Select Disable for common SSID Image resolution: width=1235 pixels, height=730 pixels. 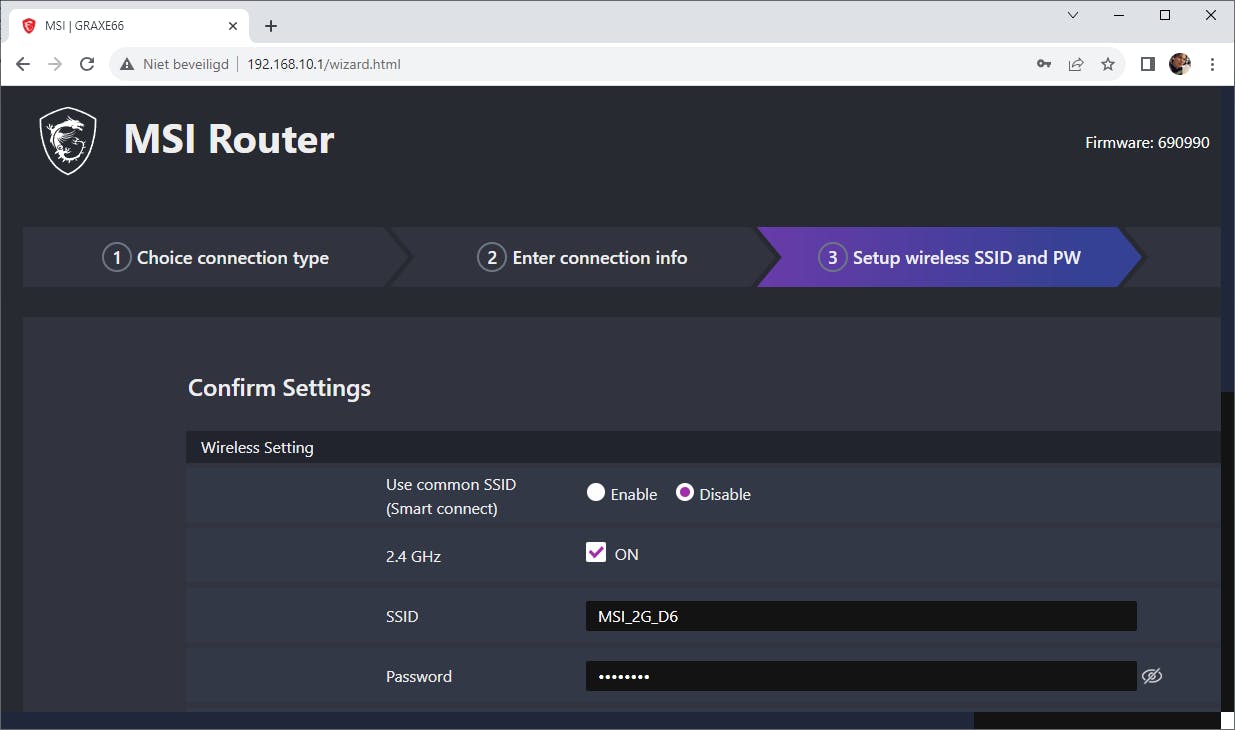click(685, 493)
